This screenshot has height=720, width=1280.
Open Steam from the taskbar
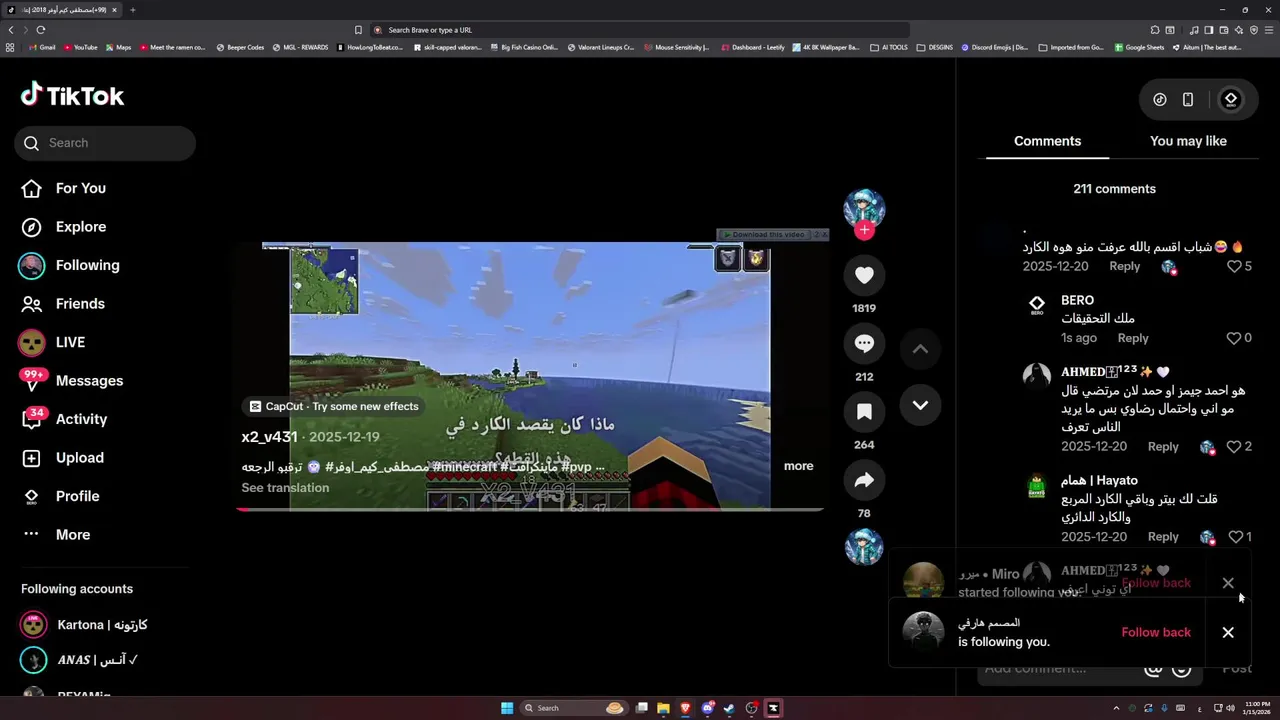[x=729, y=708]
